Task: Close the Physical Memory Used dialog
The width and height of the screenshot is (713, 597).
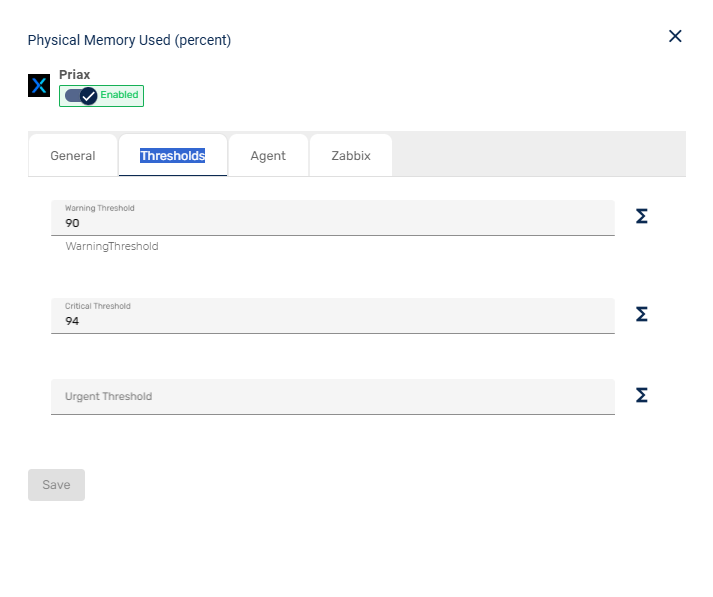Action: 675,36
